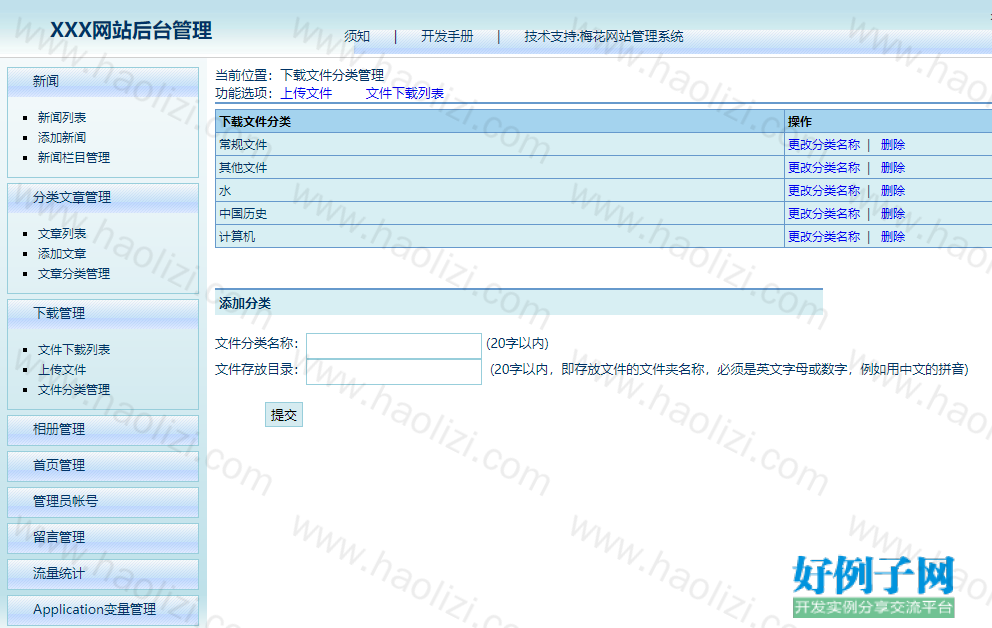Screen dimensions: 992x628
Task: Click the 上传文件 function option link
Action: 306,94
